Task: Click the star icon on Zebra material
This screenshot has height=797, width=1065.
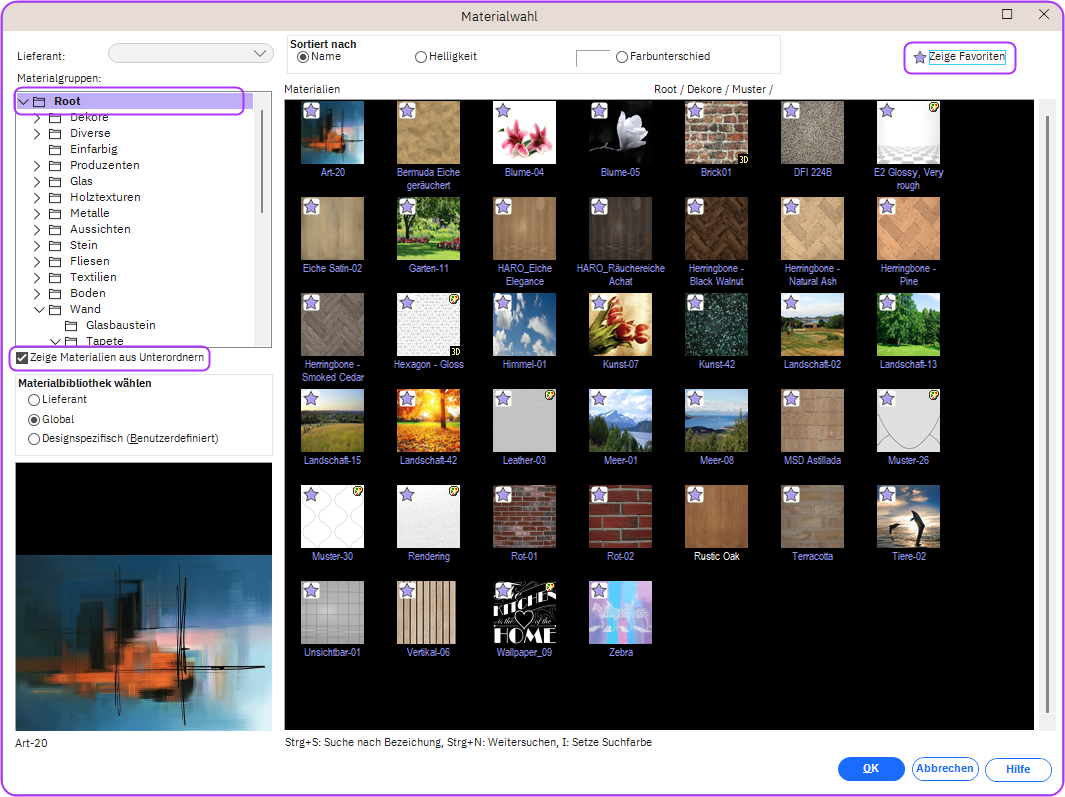Action: 599,591
